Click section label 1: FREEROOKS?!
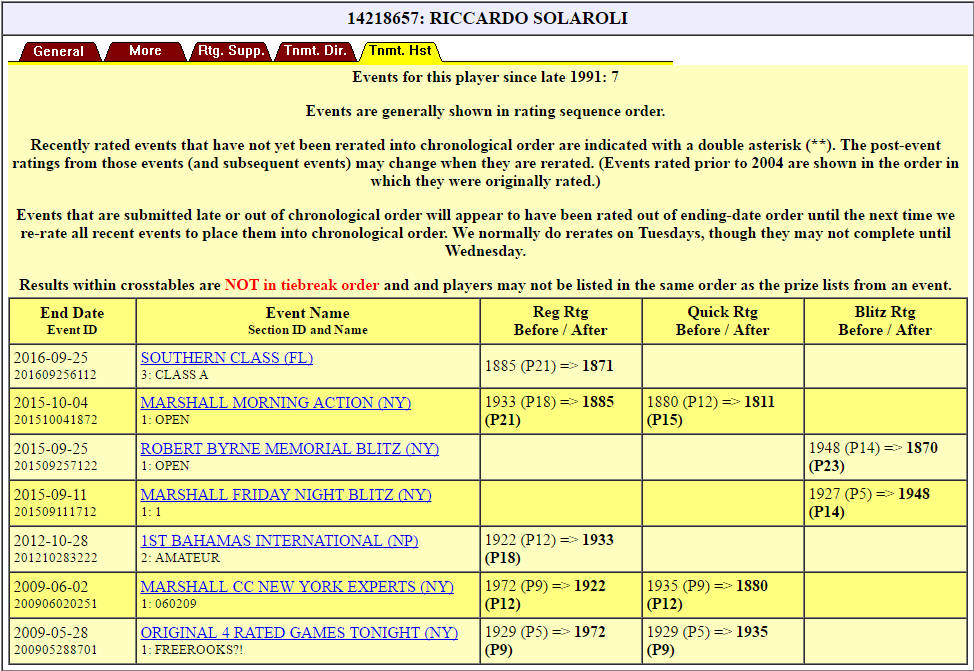This screenshot has width=974, height=671. point(192,649)
